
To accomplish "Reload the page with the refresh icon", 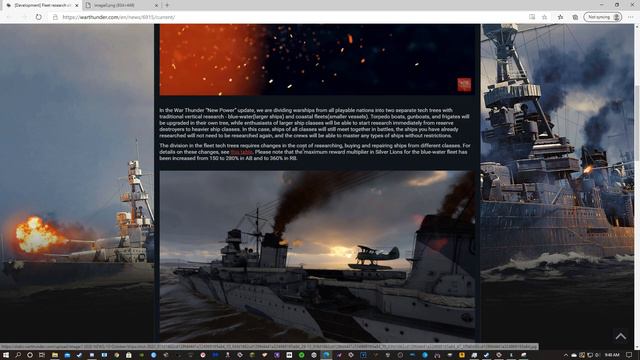I will click(x=38, y=17).
